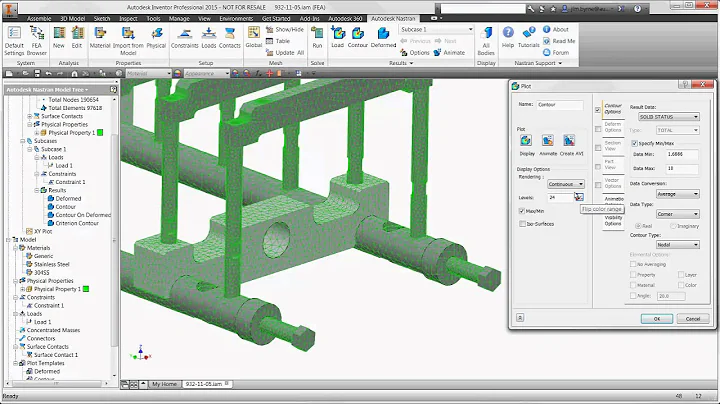Click Update All mesh
Screen dimensions: 720x404
pos(285,53)
